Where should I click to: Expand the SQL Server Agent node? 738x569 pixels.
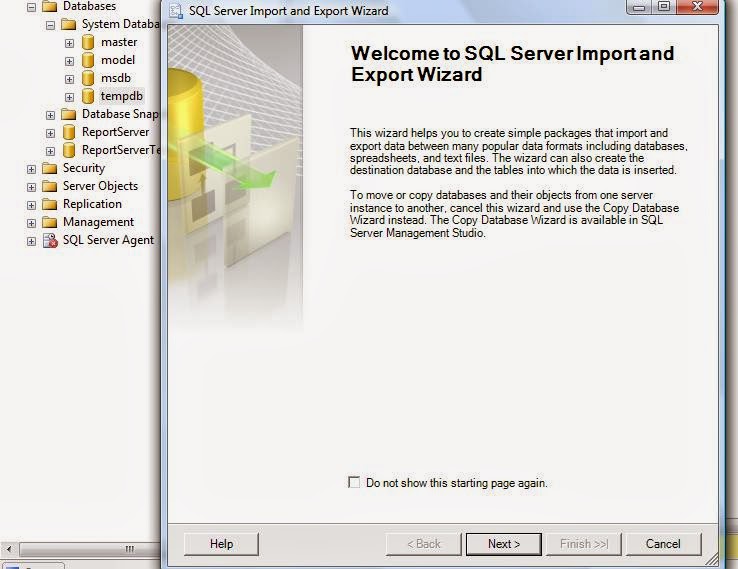coord(31,241)
